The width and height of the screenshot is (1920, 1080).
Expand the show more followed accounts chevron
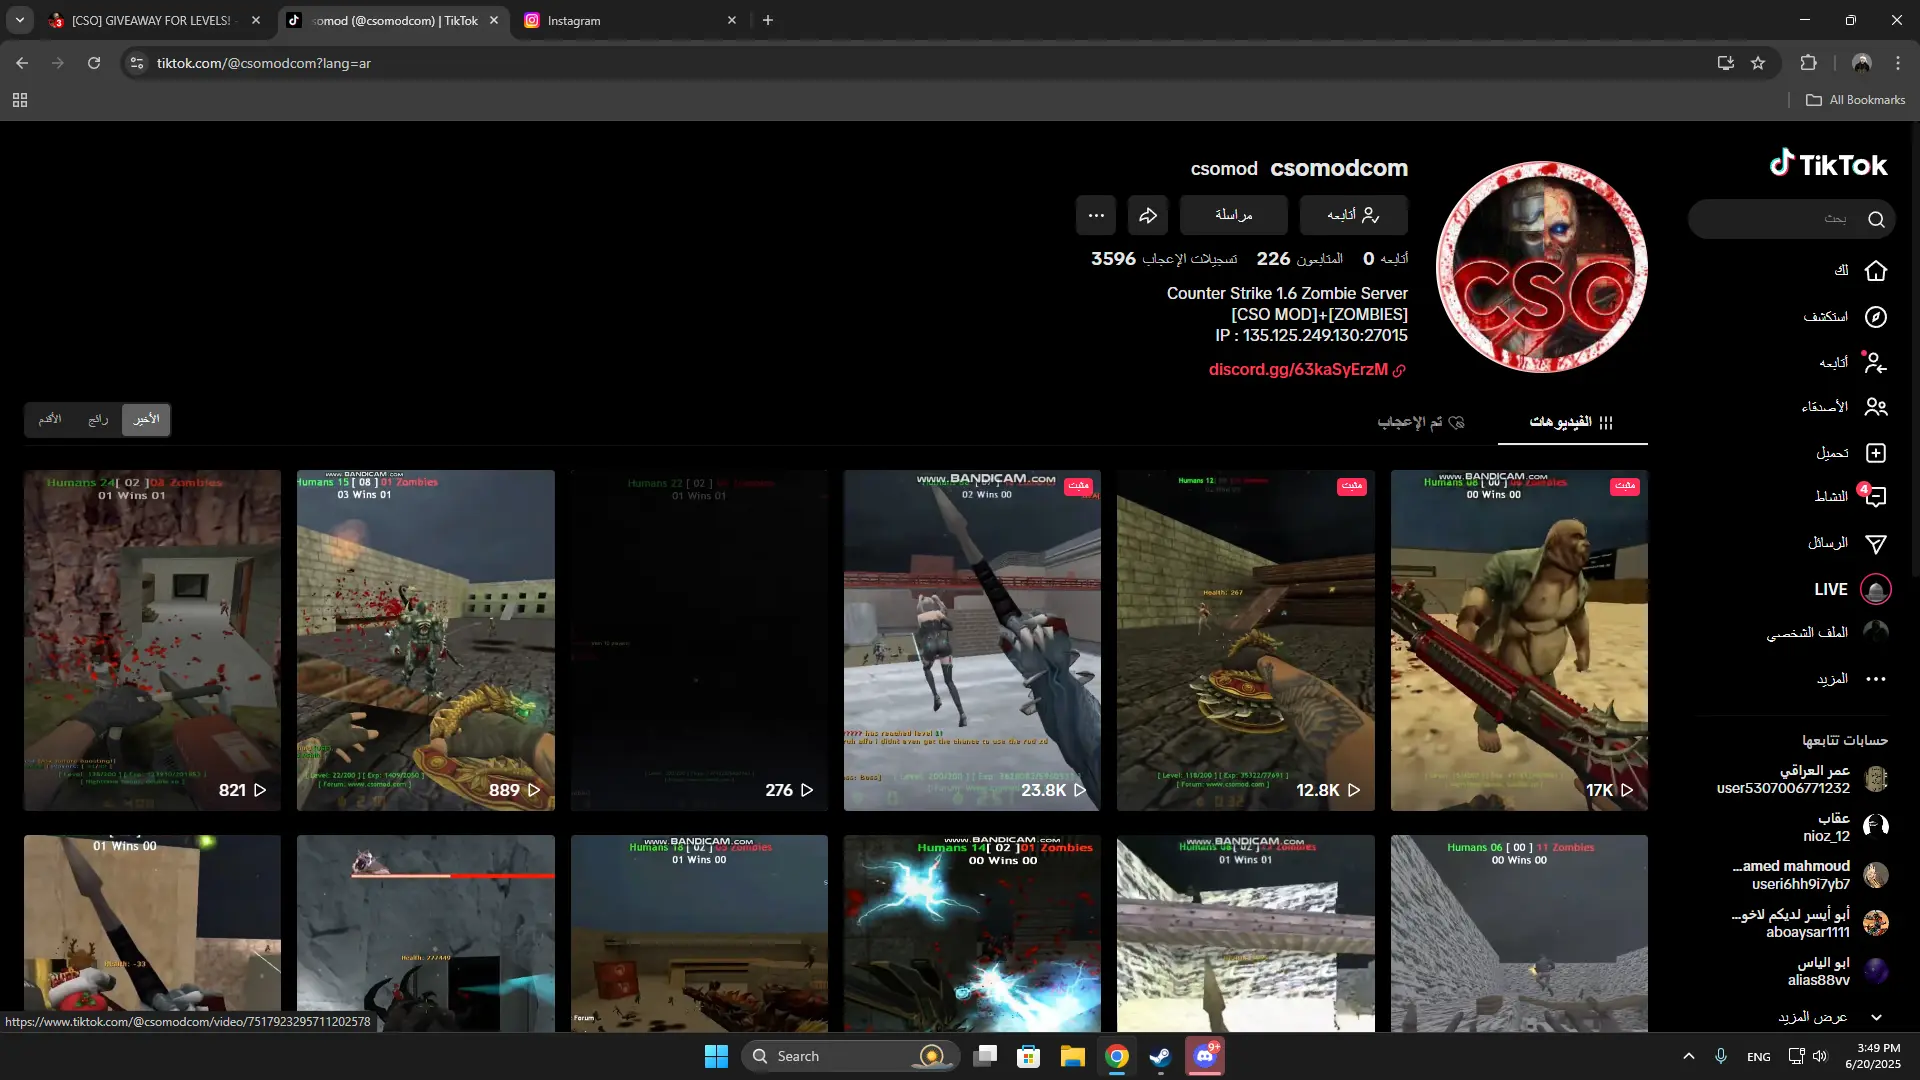pos(1876,1017)
